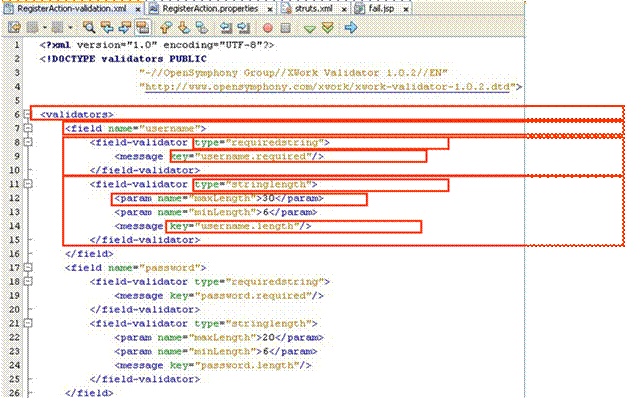Image resolution: width=625 pixels, height=399 pixels.
Task: Click key="password.length" message line
Action: click(x=213, y=366)
